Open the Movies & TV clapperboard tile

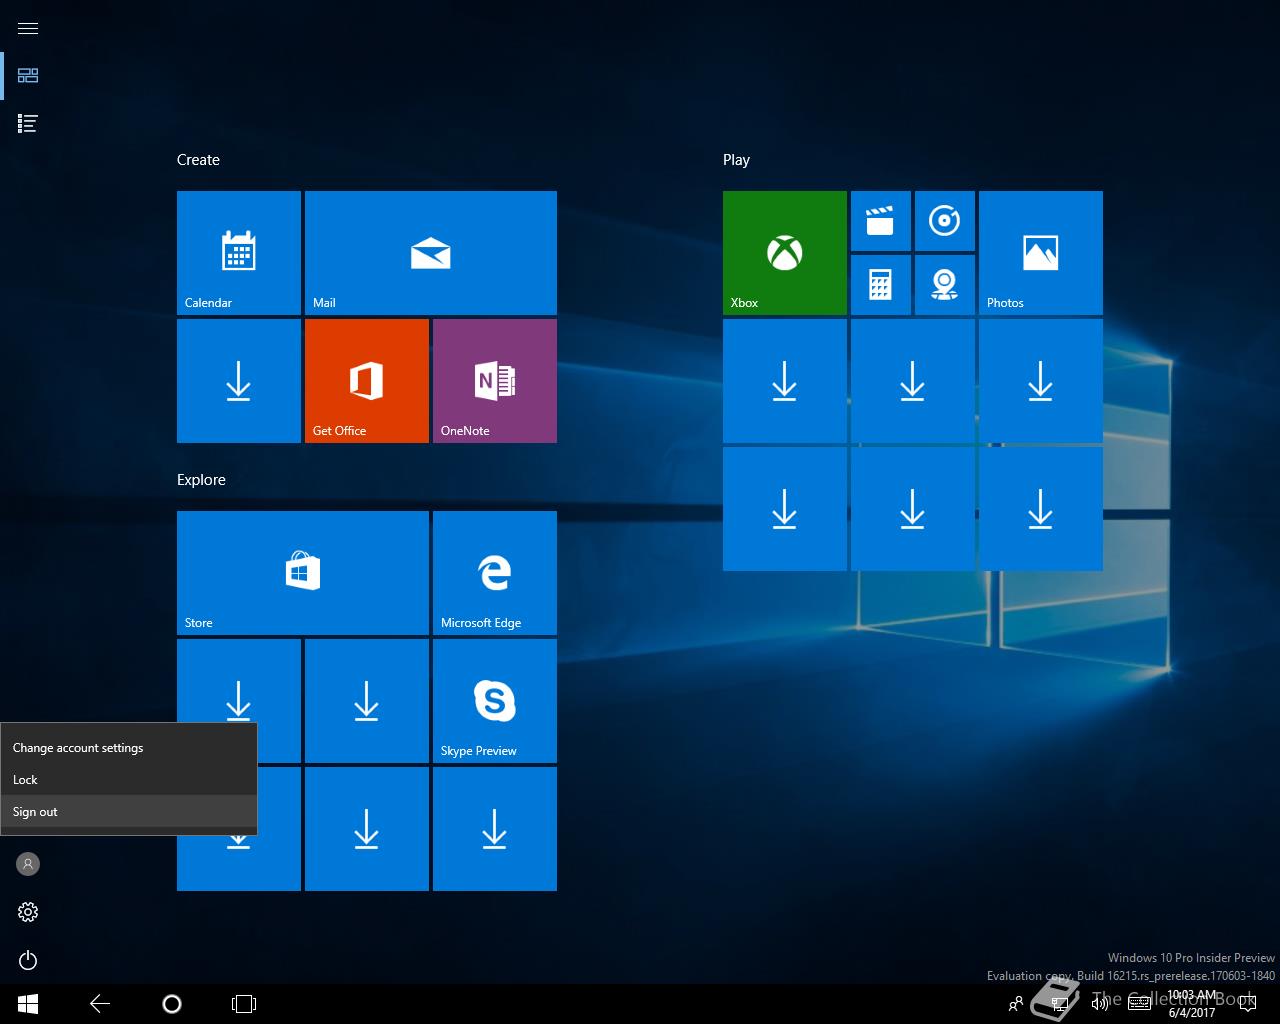pos(881,221)
